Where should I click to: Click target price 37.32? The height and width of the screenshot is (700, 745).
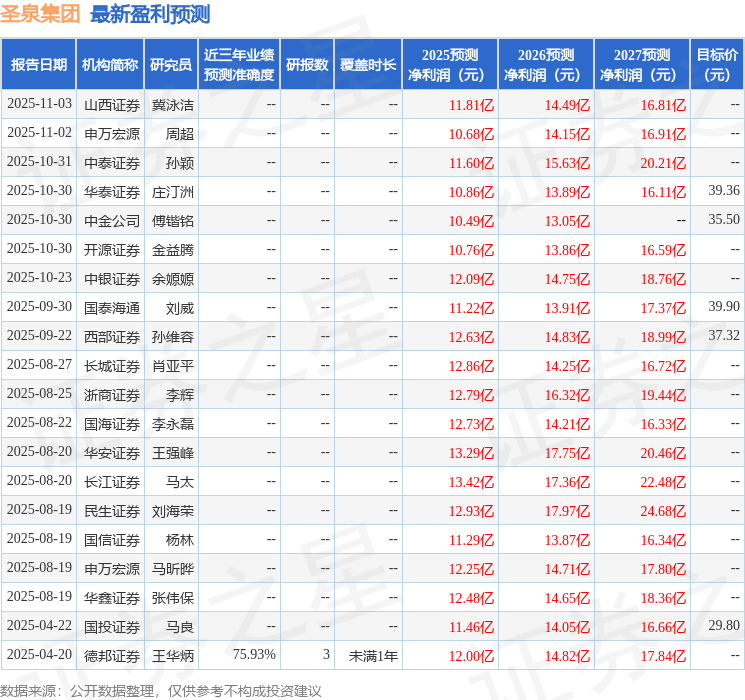724,336
